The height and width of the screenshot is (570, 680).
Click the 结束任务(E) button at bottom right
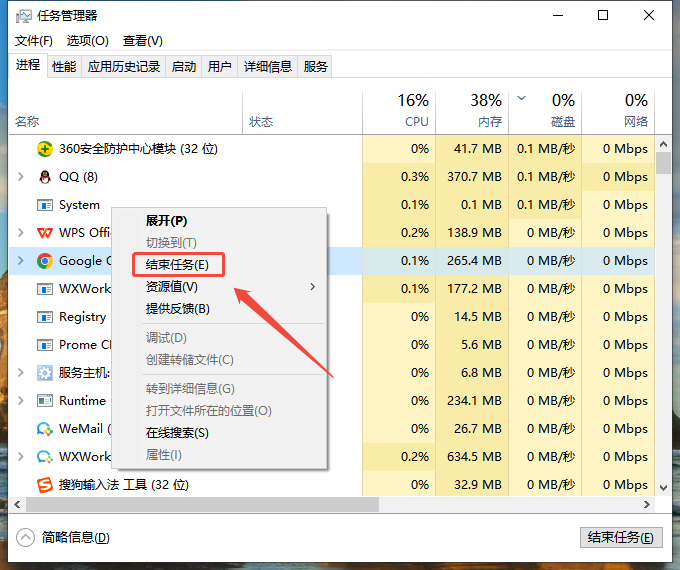(621, 538)
